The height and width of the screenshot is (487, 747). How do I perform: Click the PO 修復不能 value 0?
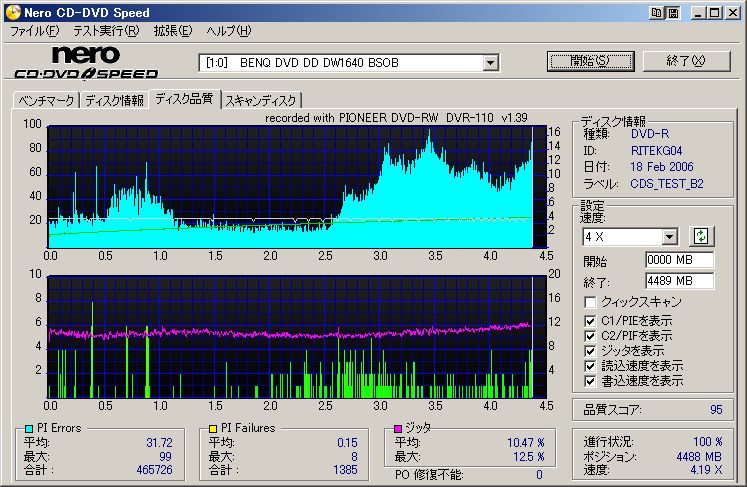[539, 475]
